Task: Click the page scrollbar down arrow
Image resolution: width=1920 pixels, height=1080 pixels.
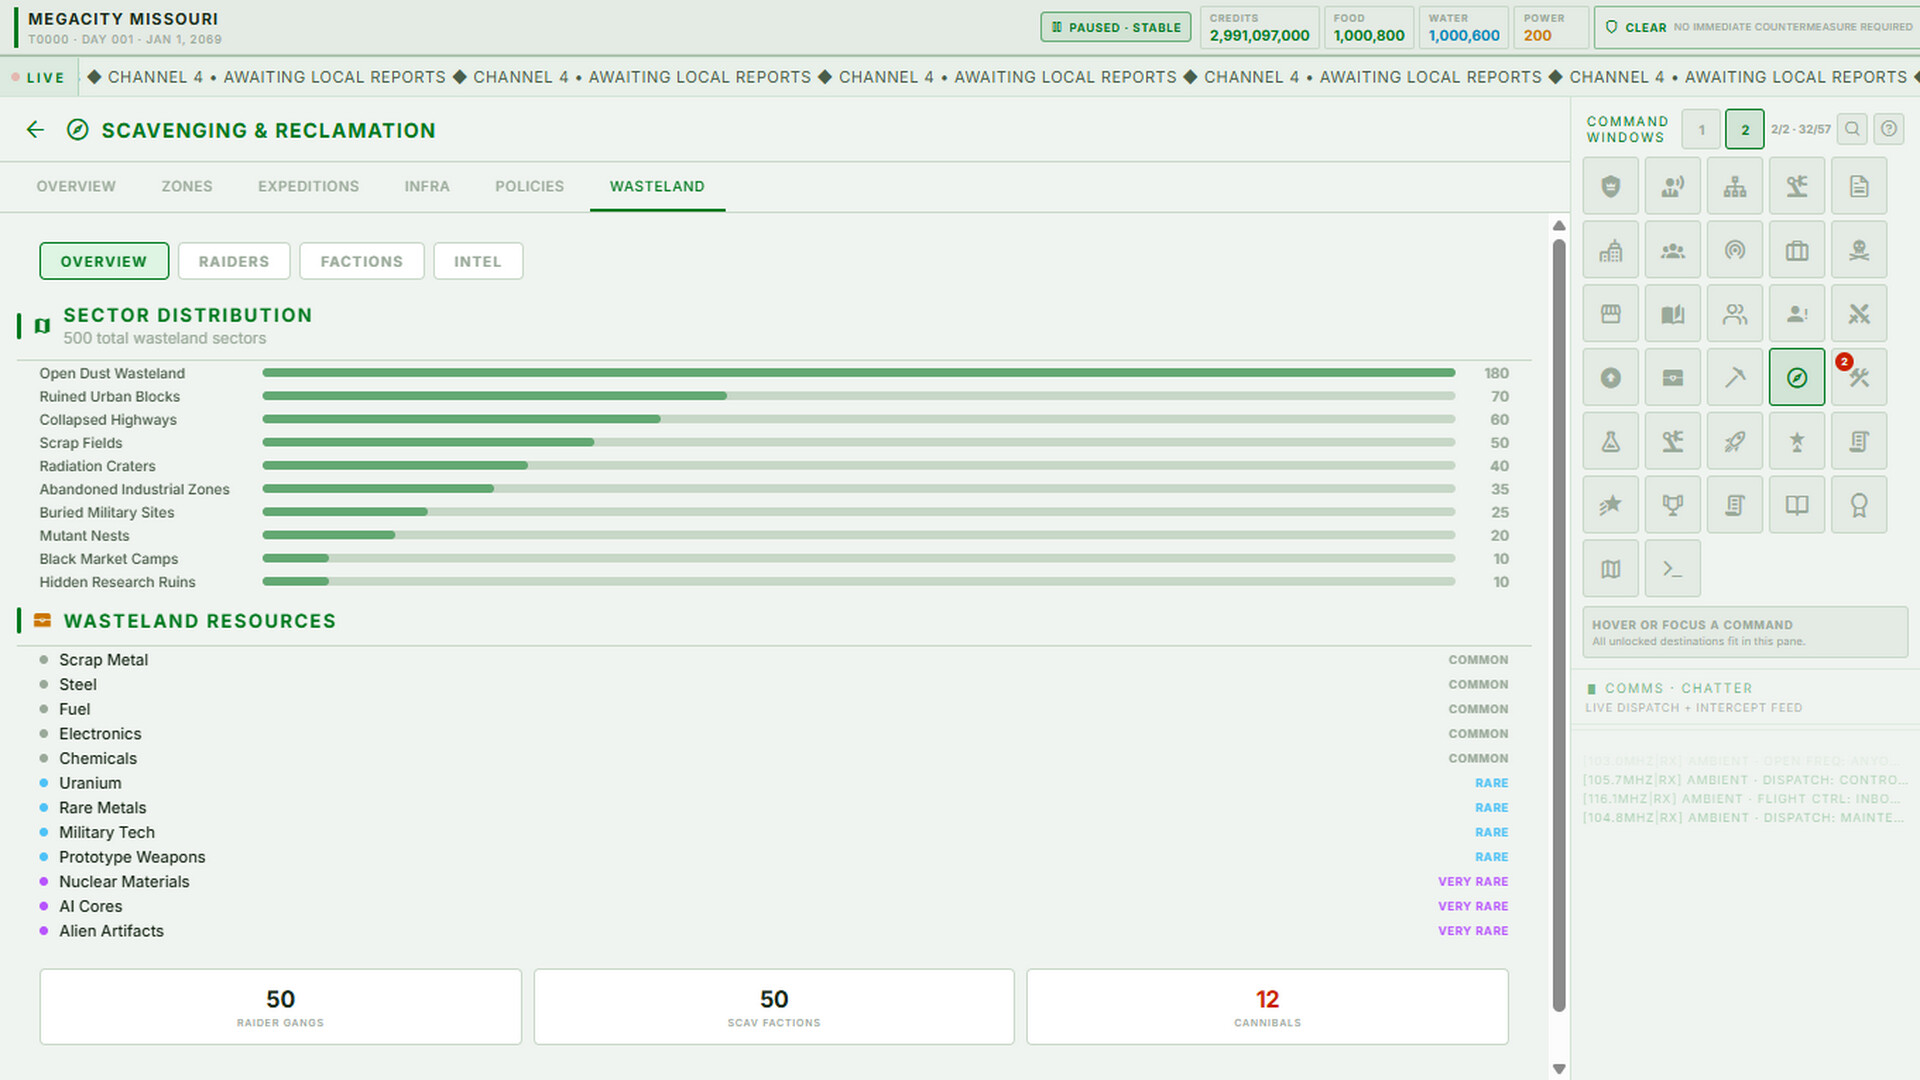Action: [1559, 1069]
